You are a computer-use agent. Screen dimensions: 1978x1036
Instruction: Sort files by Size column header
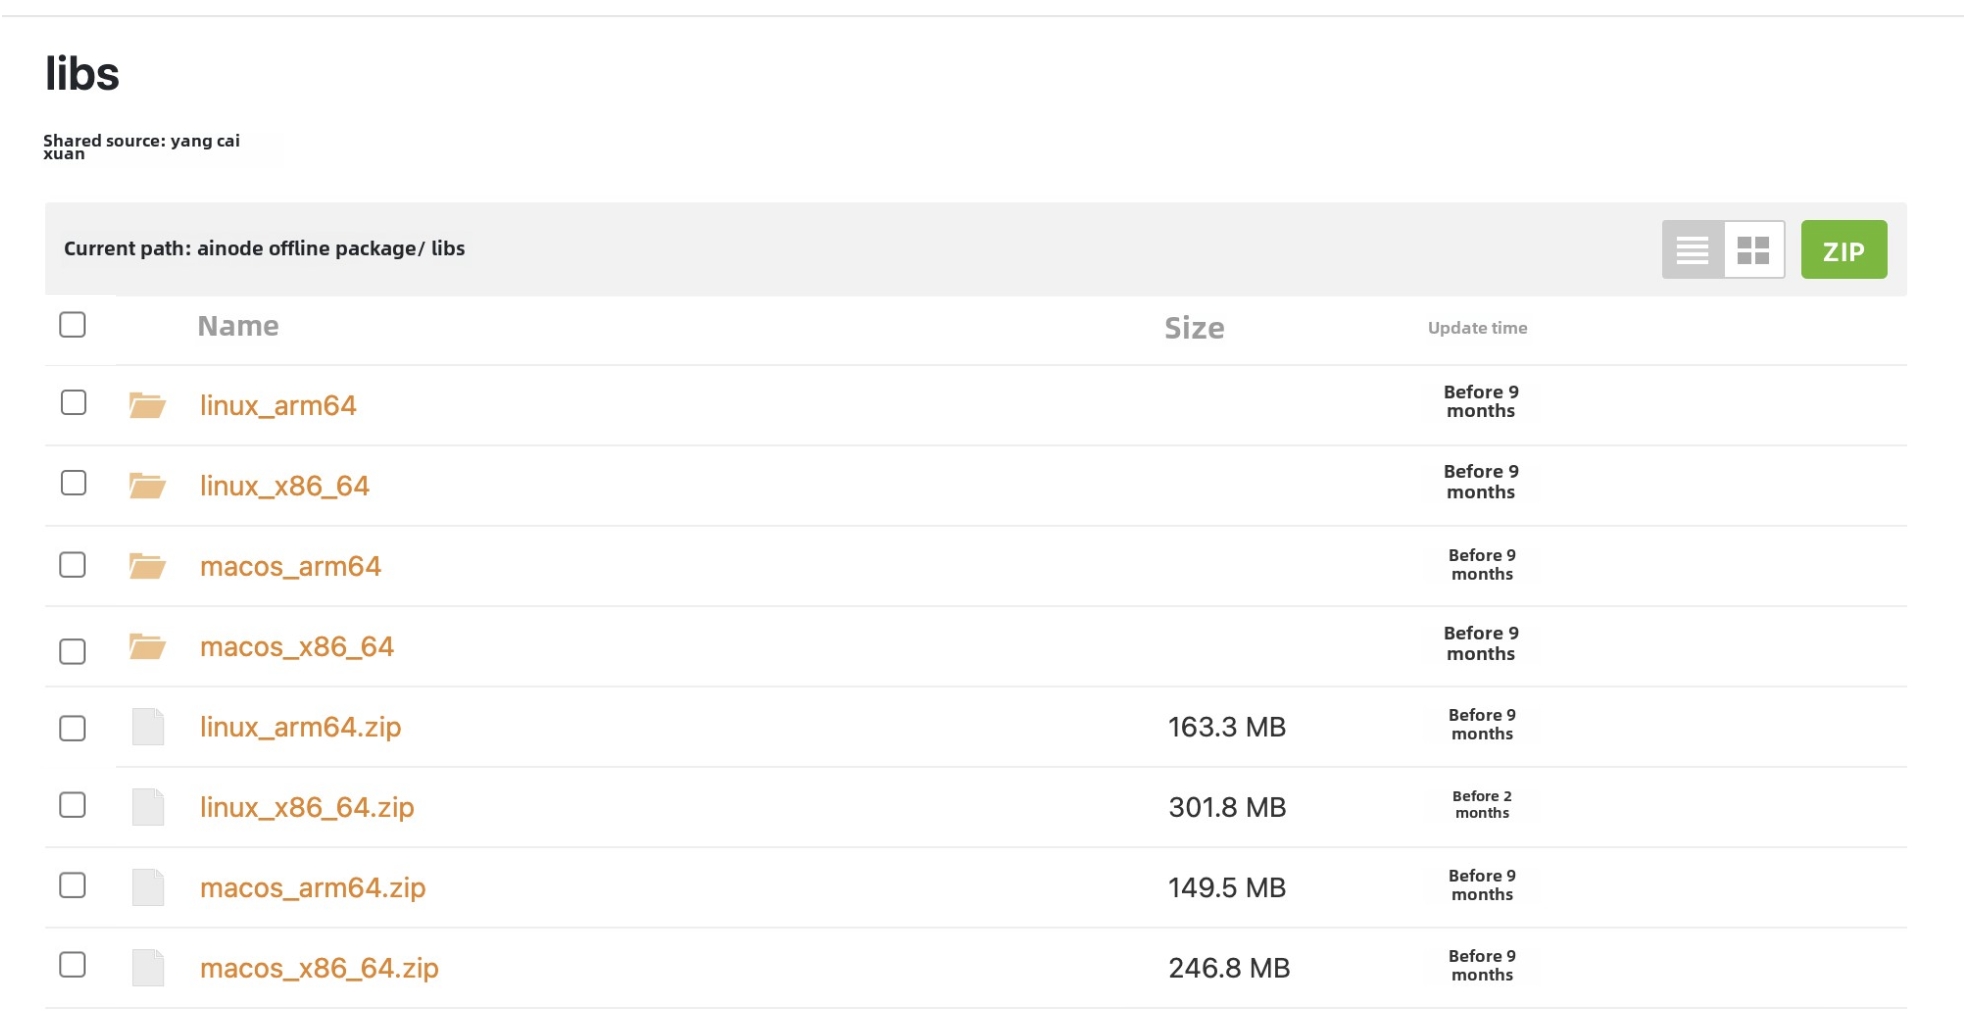pos(1193,328)
